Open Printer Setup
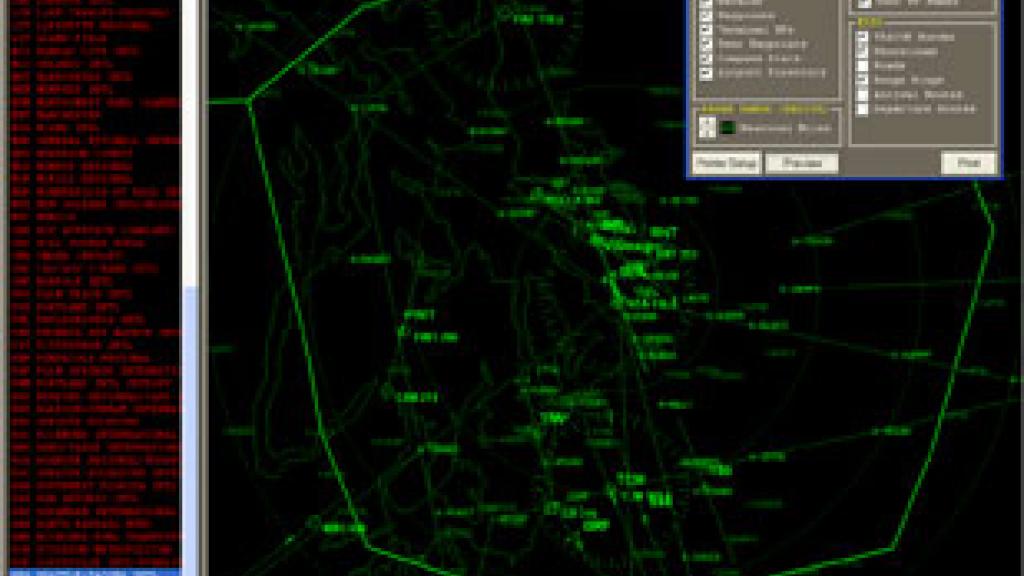Image resolution: width=1024 pixels, height=576 pixels. pos(729,162)
